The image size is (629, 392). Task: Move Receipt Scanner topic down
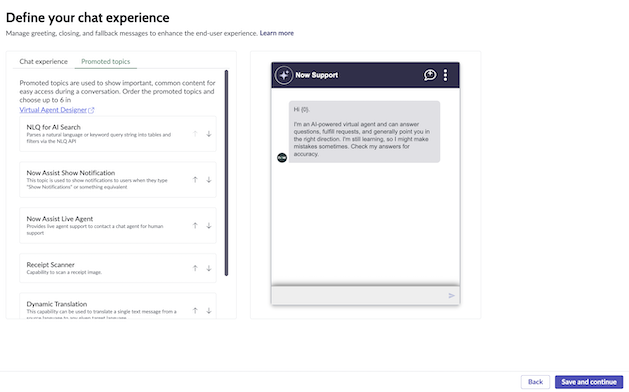pyautogui.click(x=209, y=268)
